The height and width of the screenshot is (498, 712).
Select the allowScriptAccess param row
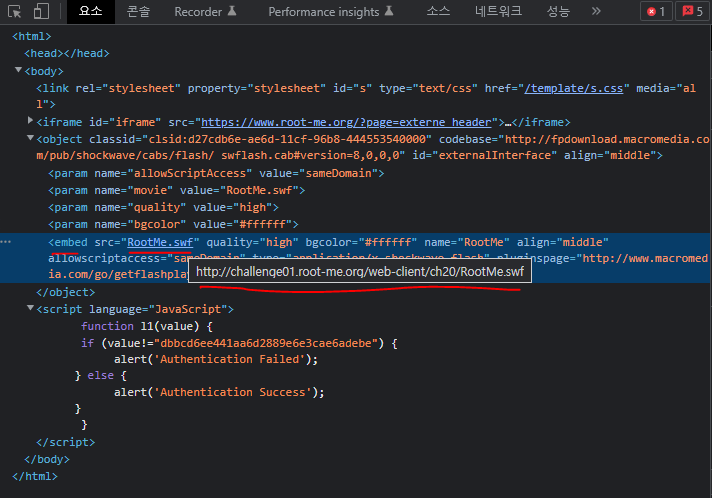click(216, 173)
